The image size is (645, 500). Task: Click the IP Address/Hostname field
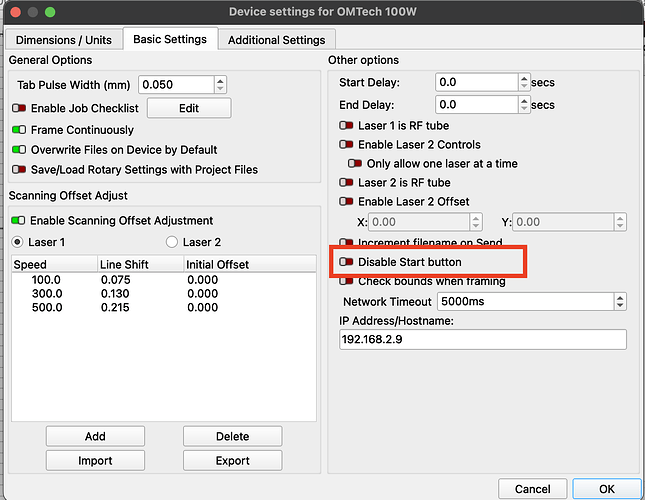click(x=483, y=339)
